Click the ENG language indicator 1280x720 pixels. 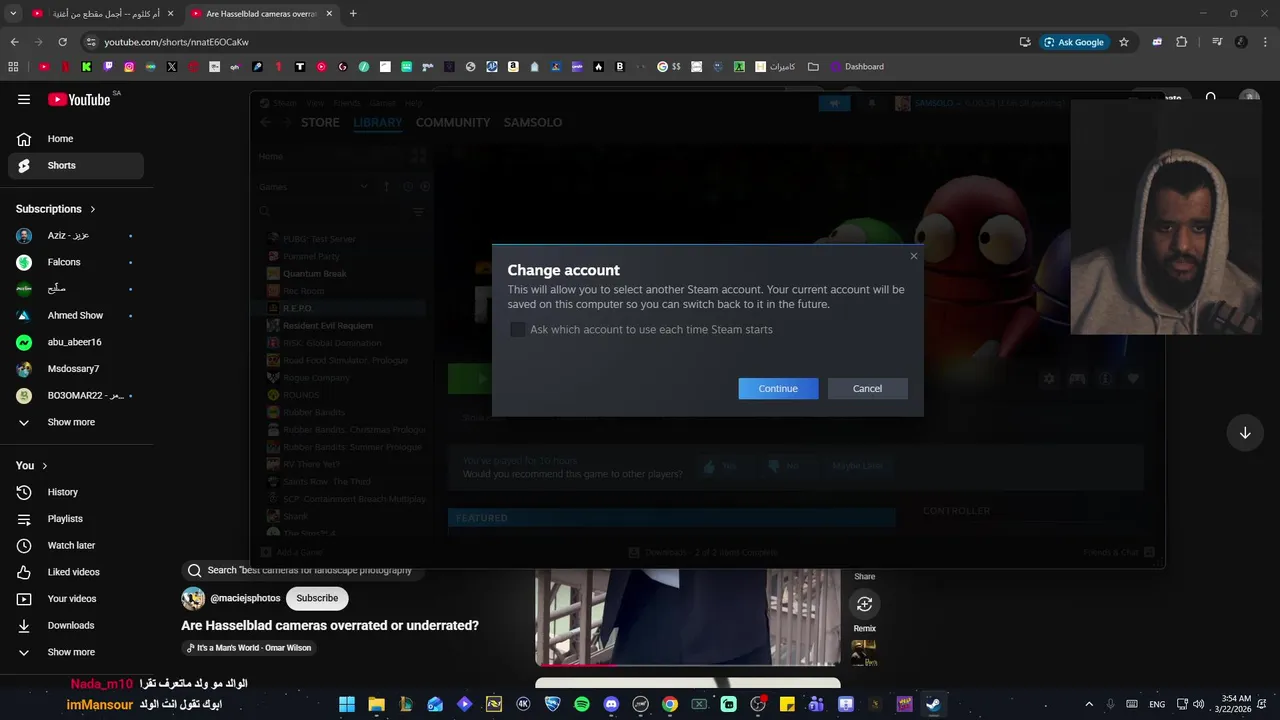1157,704
